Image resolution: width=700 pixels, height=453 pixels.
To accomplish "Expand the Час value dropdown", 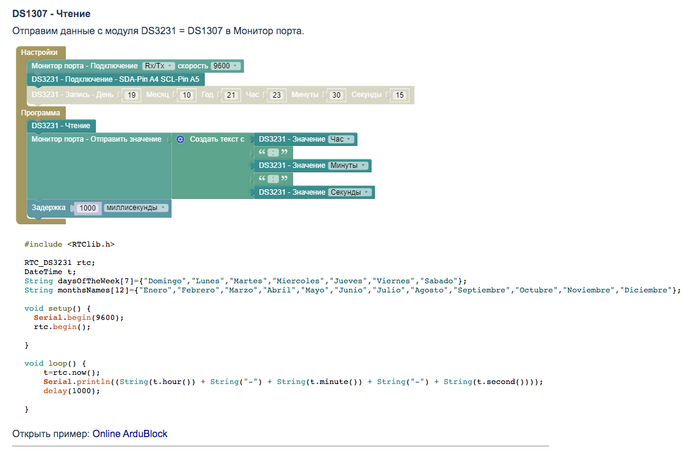I will point(342,139).
